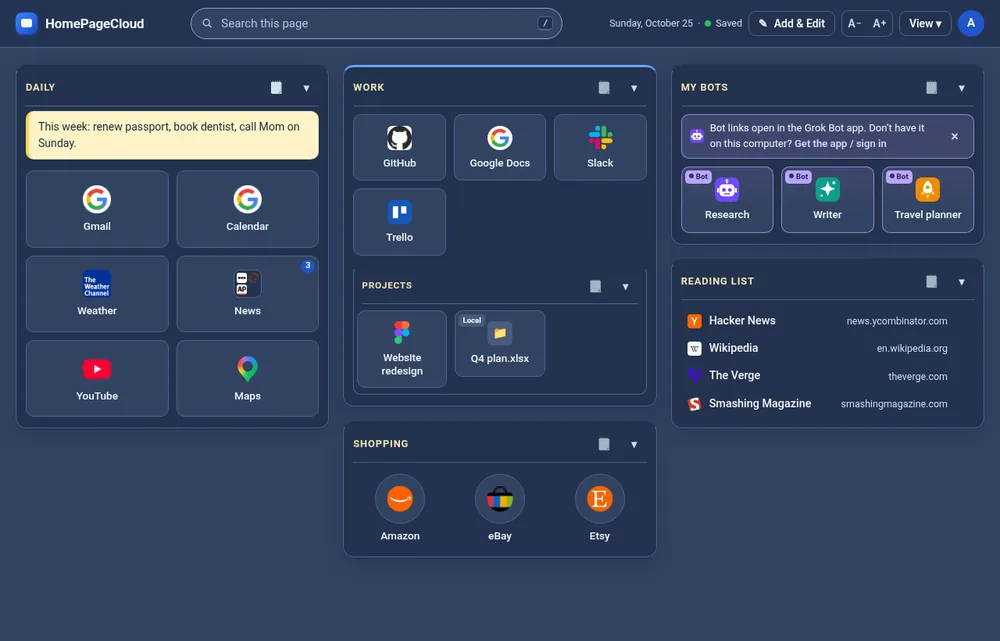Click the News badge showing 3
This screenshot has width=1000, height=641.
point(307,265)
